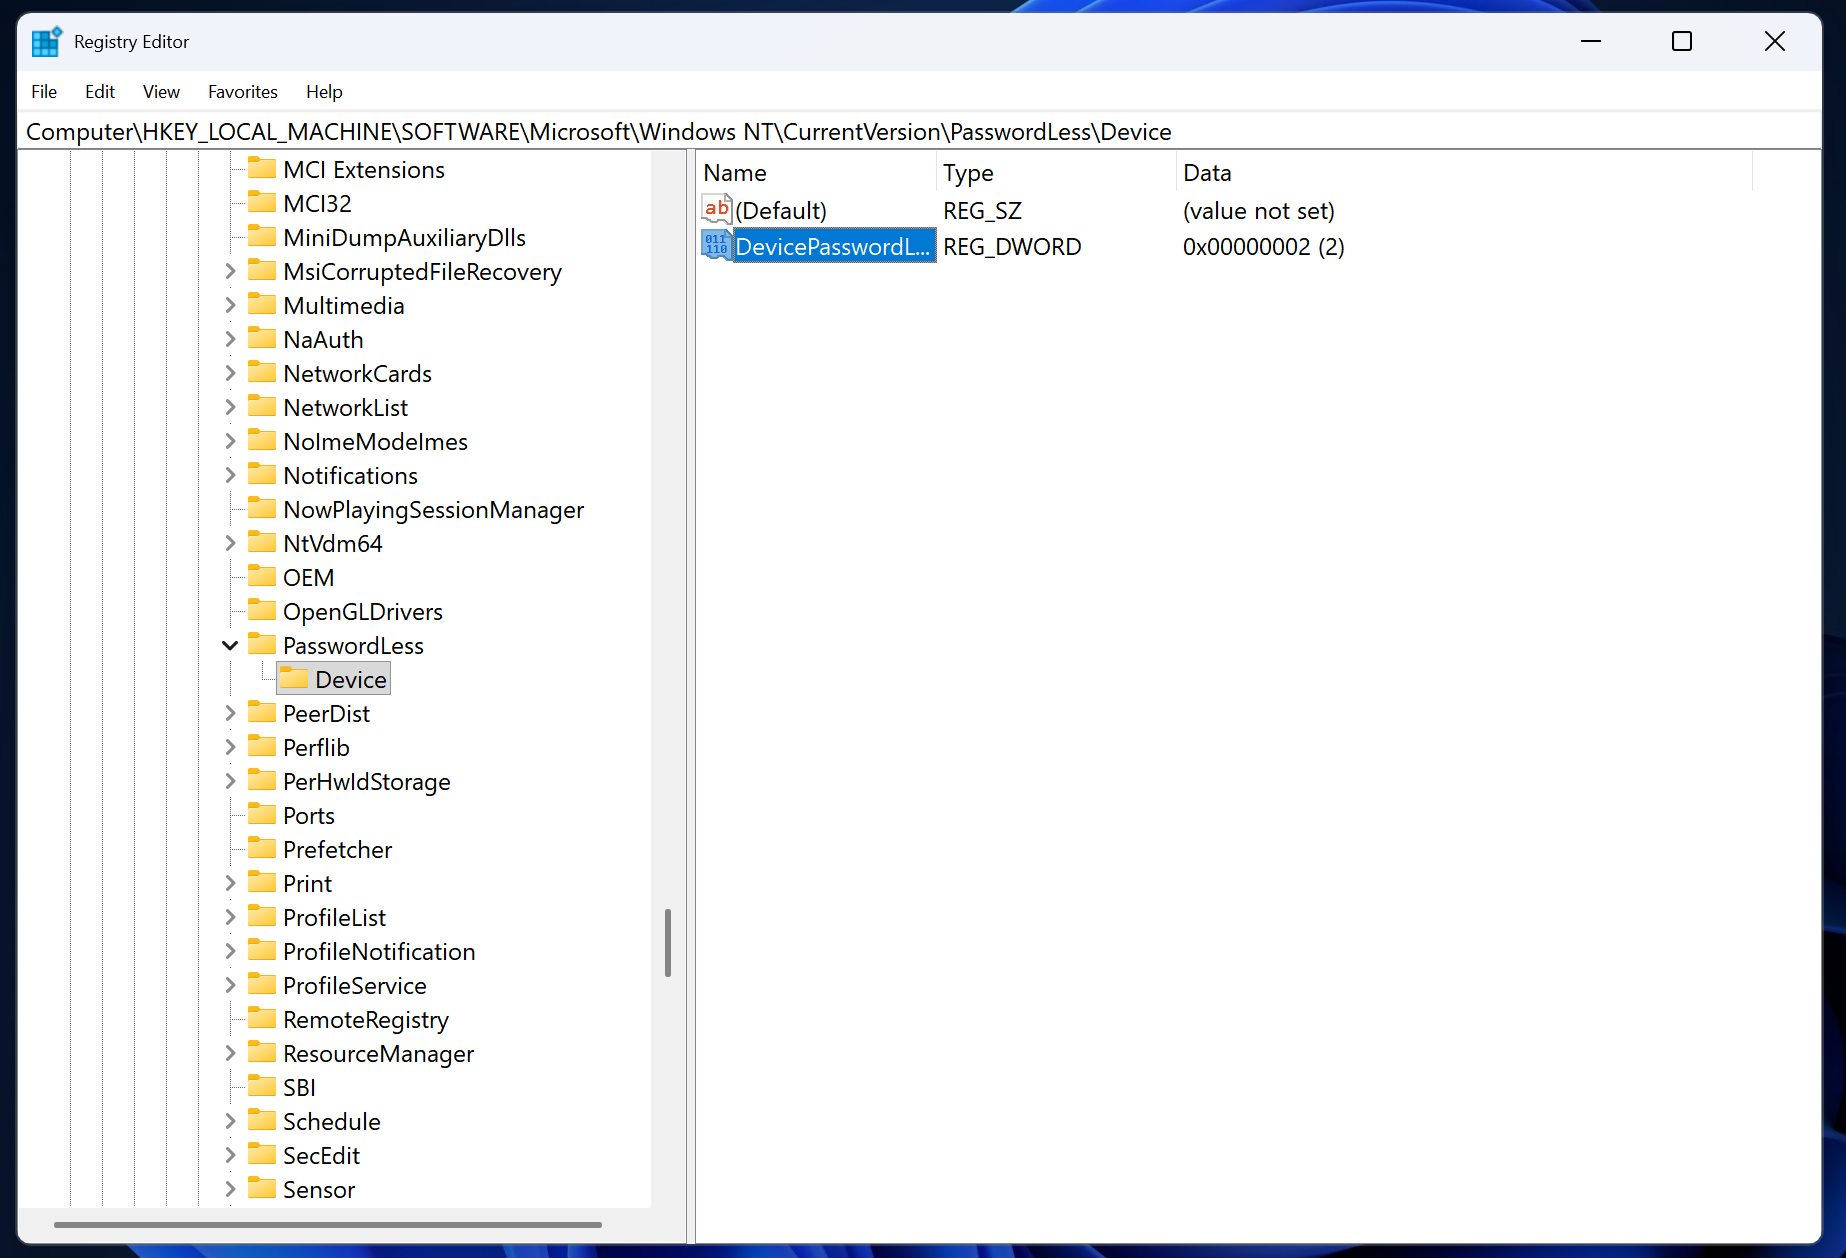Expand the NoImeModeImes key

pos(230,441)
